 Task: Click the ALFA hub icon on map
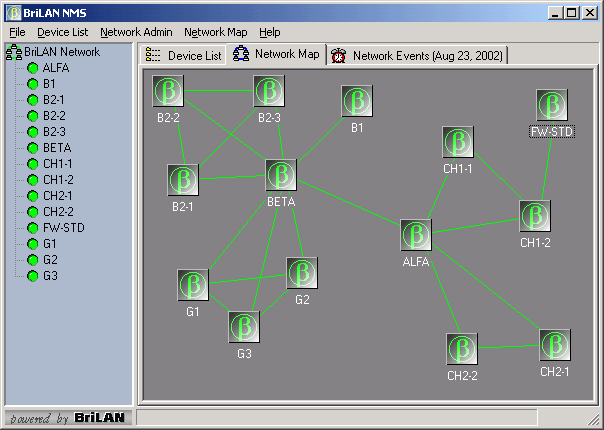[x=416, y=235]
